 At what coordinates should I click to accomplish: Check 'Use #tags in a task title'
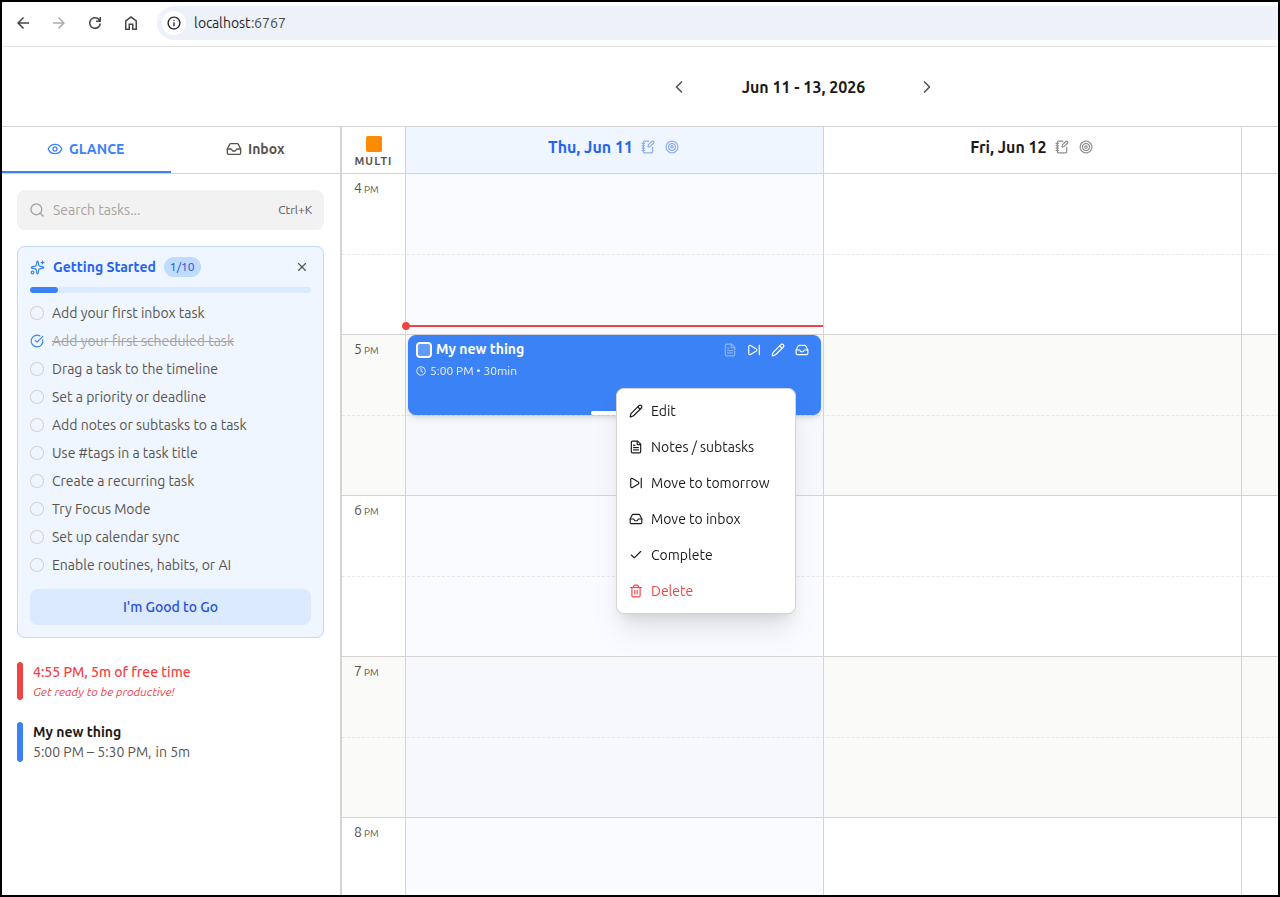[37, 453]
